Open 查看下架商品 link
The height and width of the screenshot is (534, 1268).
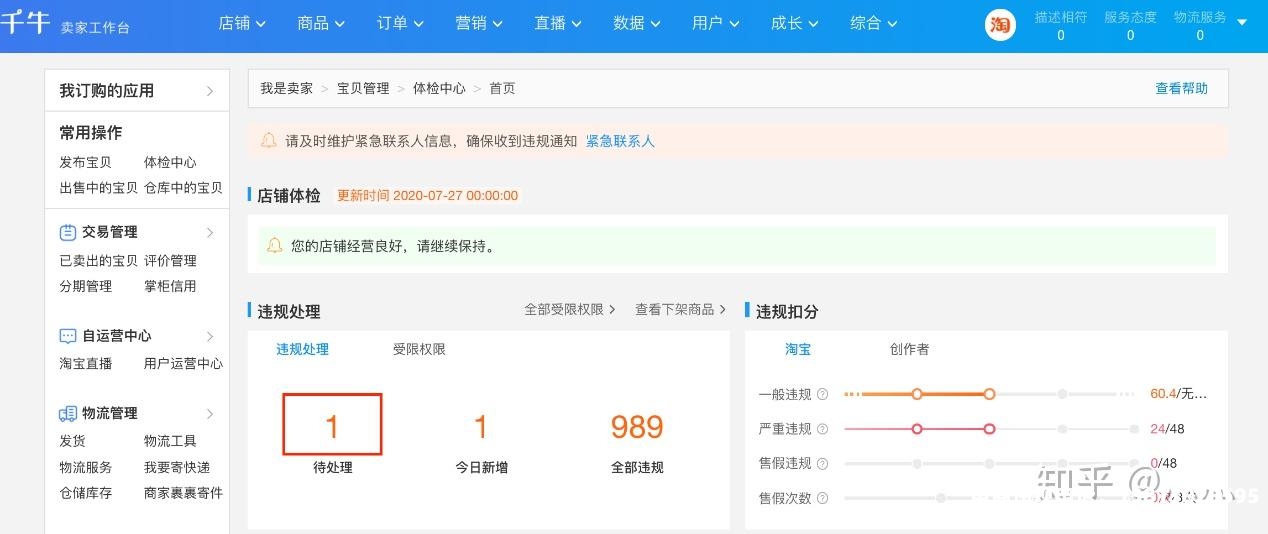[x=680, y=309]
